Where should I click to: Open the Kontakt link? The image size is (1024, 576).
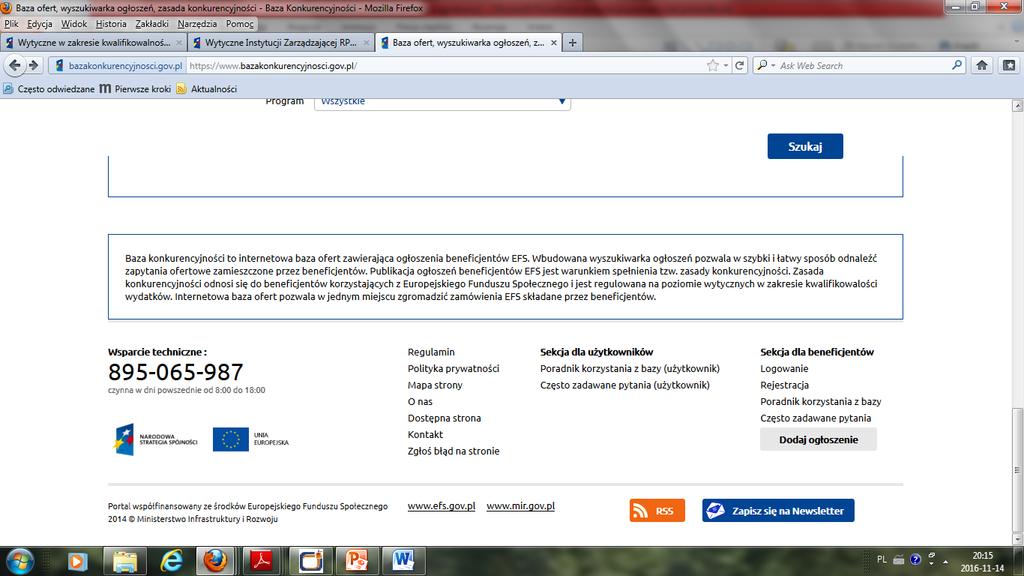pyautogui.click(x=425, y=434)
